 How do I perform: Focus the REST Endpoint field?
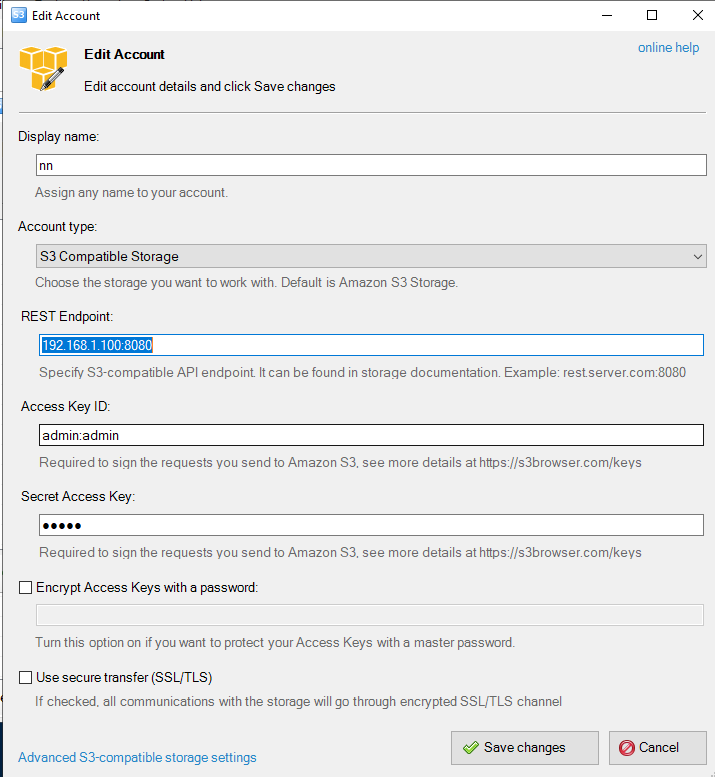pos(370,345)
